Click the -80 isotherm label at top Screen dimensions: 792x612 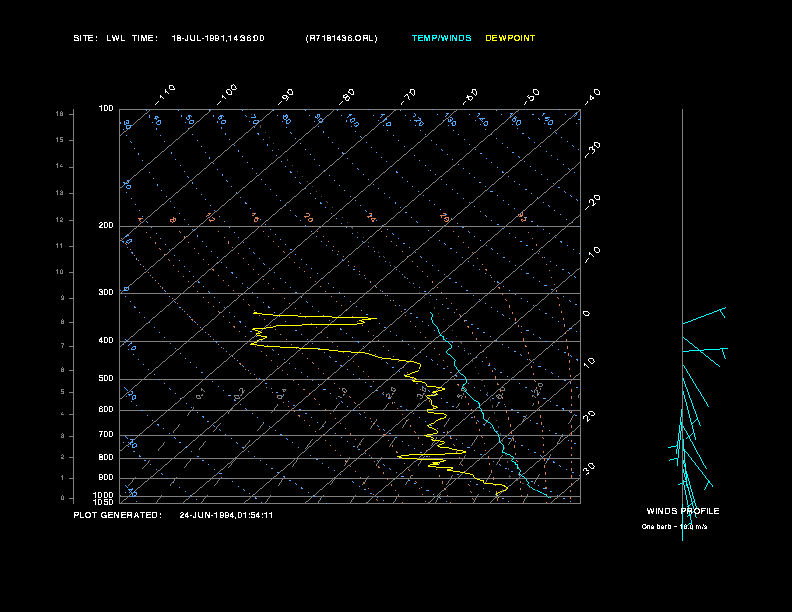[347, 96]
